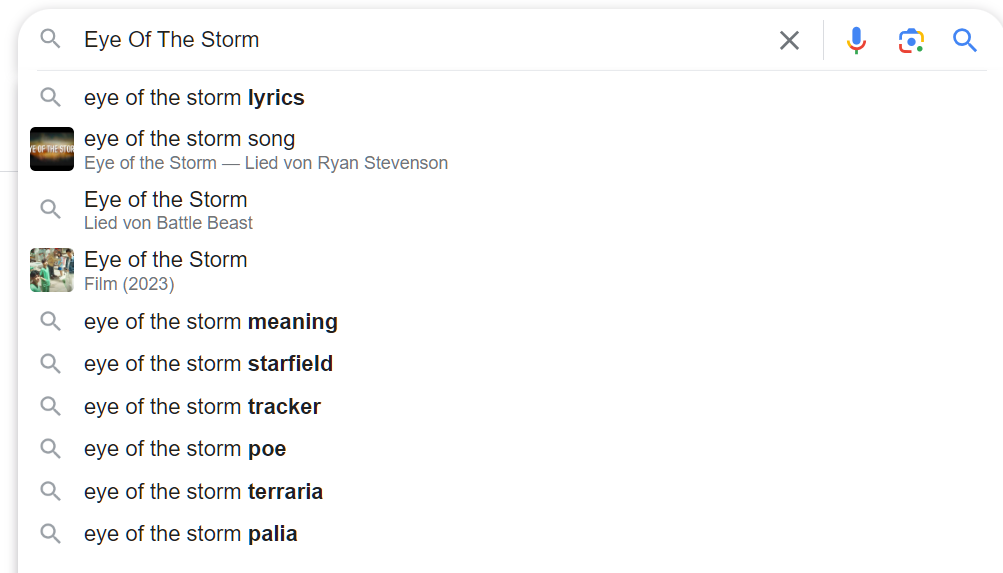
Task: Click magnifier icon beside lyrics suggestion
Action: [51, 97]
